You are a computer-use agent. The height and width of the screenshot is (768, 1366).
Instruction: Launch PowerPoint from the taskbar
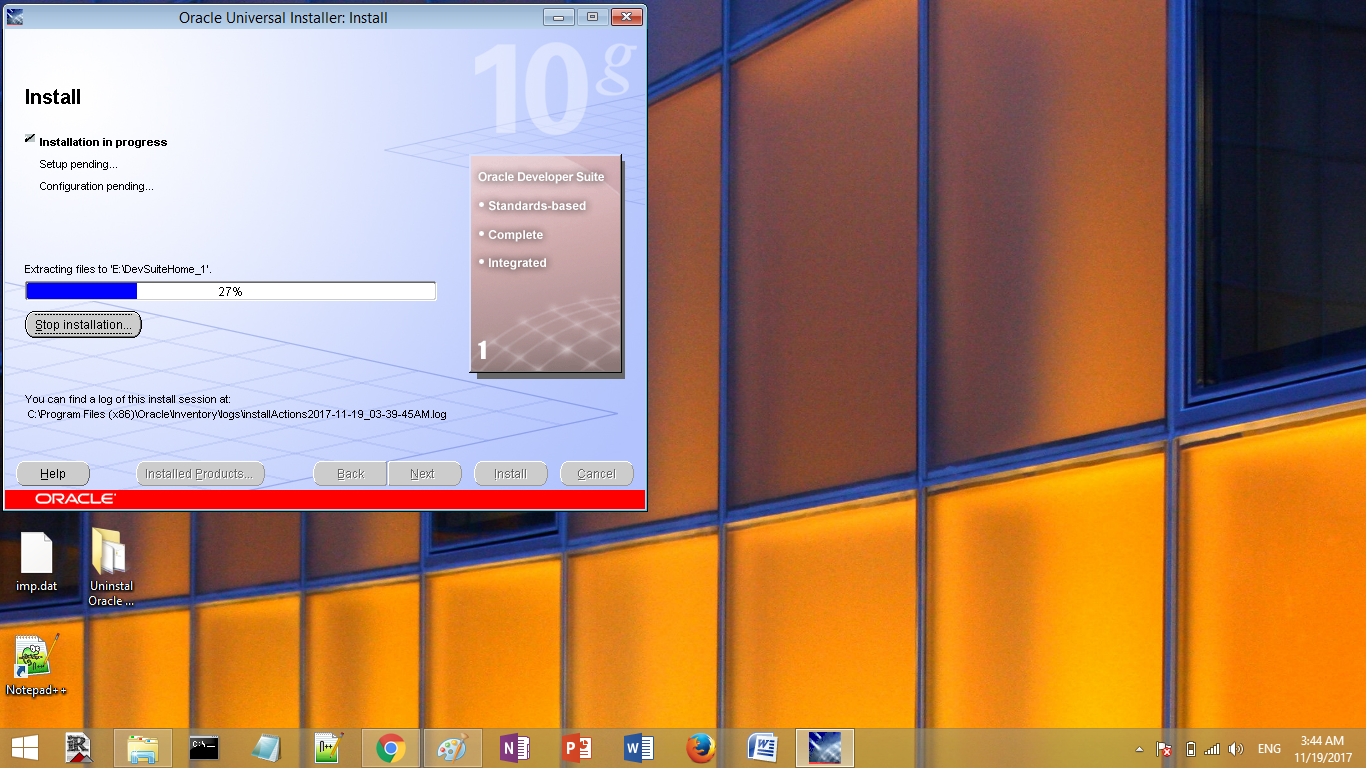point(576,747)
